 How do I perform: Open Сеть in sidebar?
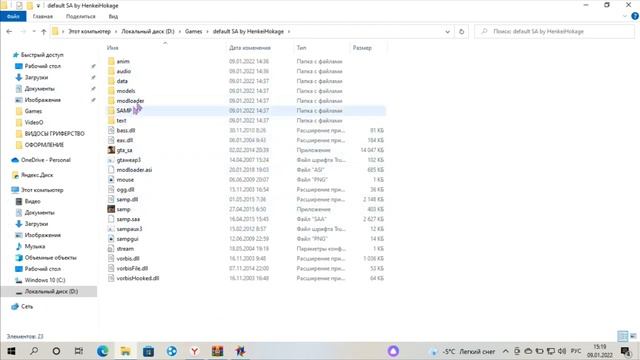(27, 307)
